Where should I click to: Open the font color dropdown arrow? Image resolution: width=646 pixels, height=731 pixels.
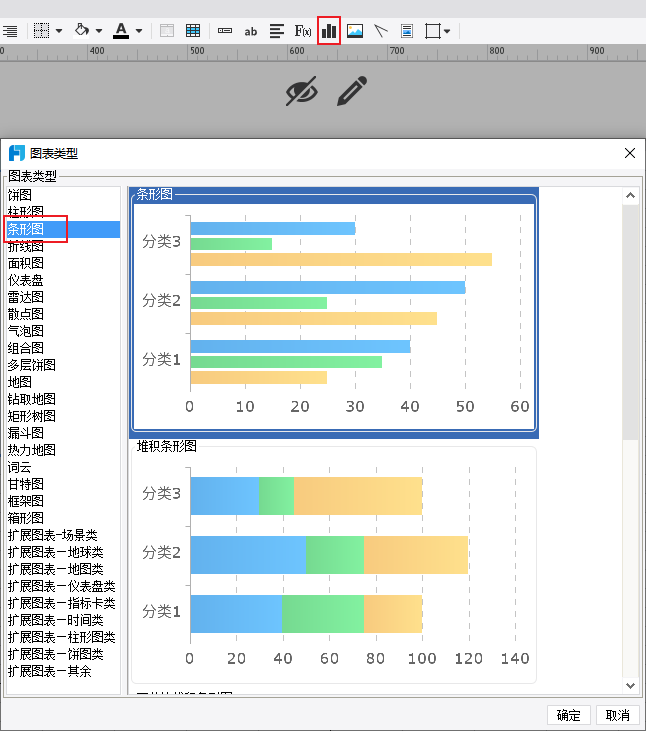[139, 31]
